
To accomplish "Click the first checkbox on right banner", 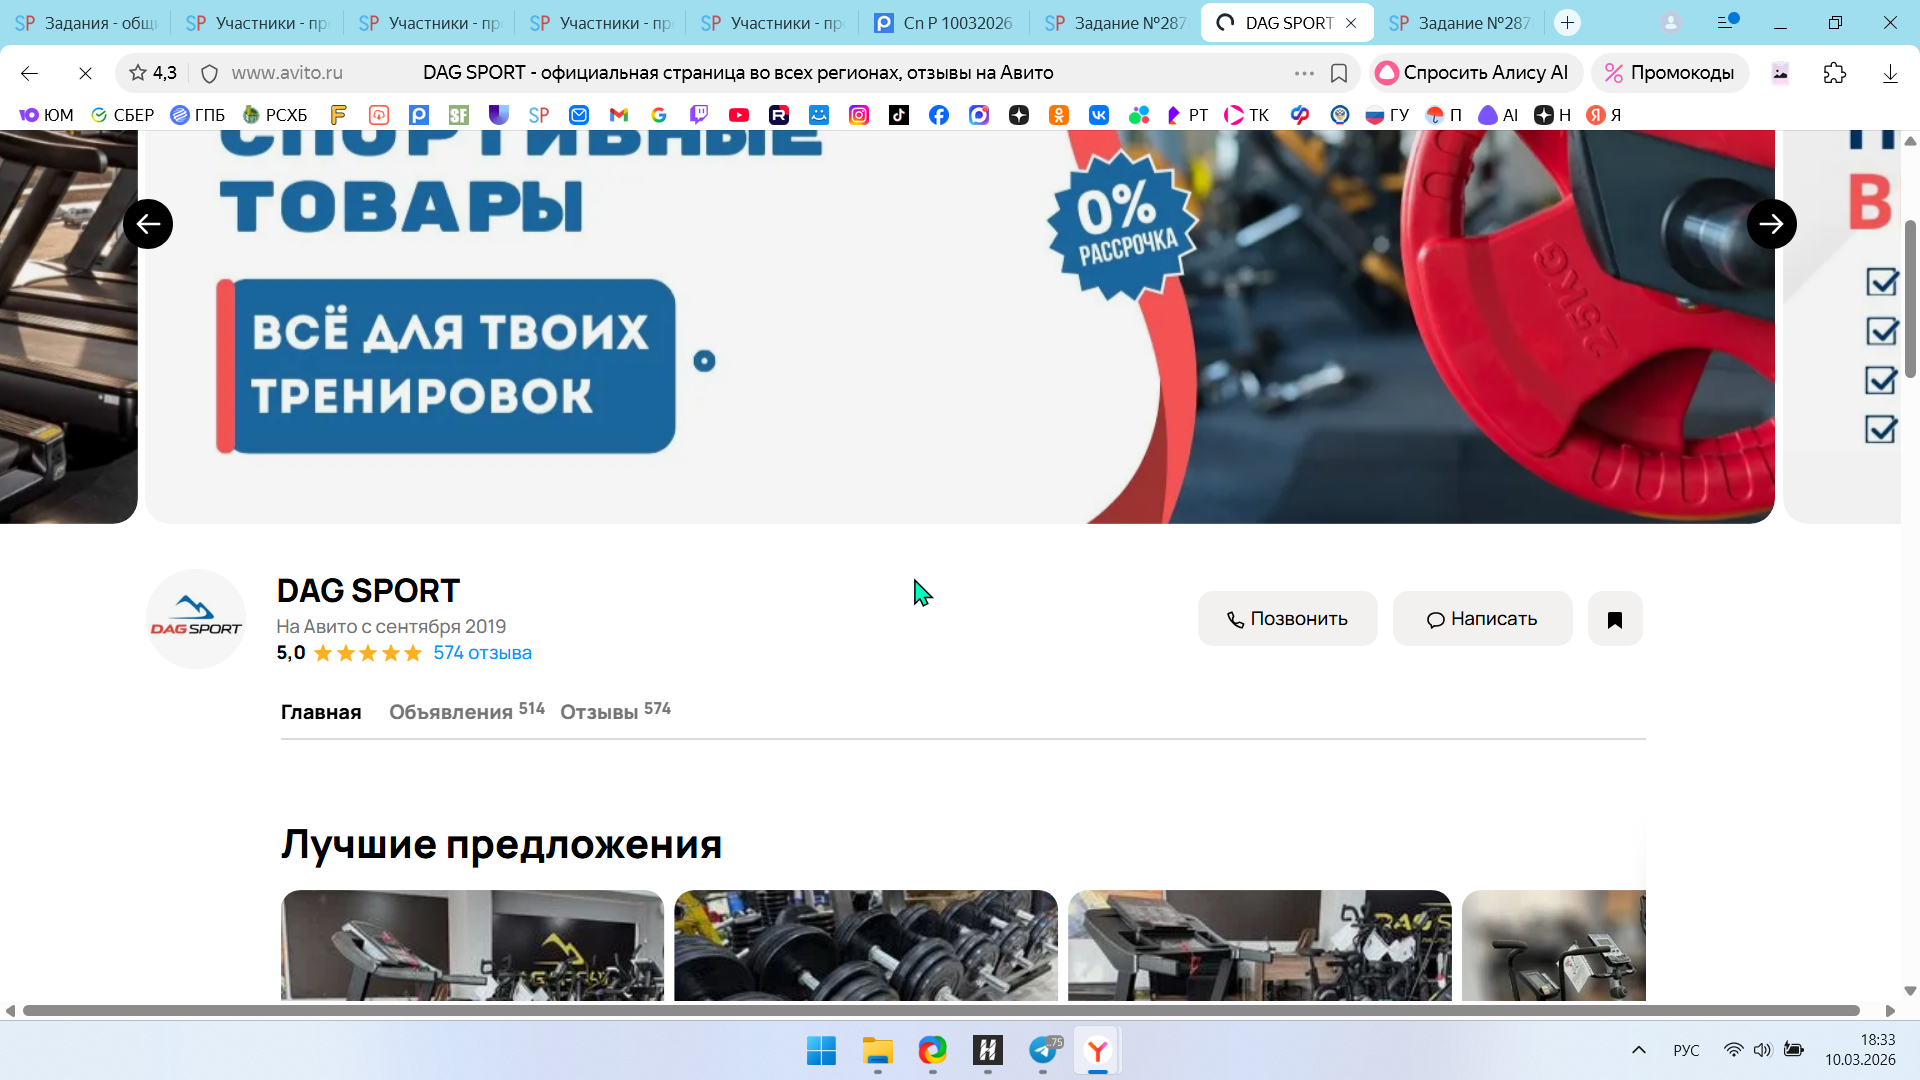I will (1881, 282).
